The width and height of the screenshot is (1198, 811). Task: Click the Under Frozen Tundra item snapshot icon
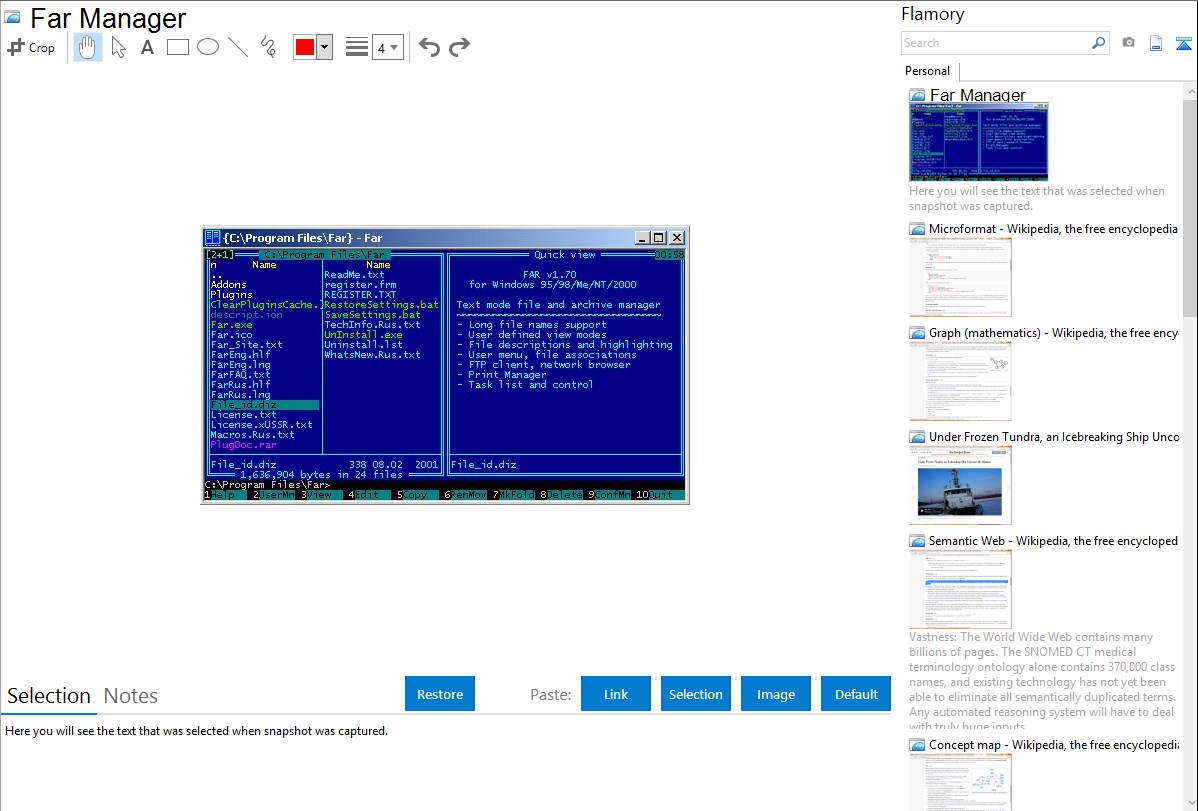(917, 436)
